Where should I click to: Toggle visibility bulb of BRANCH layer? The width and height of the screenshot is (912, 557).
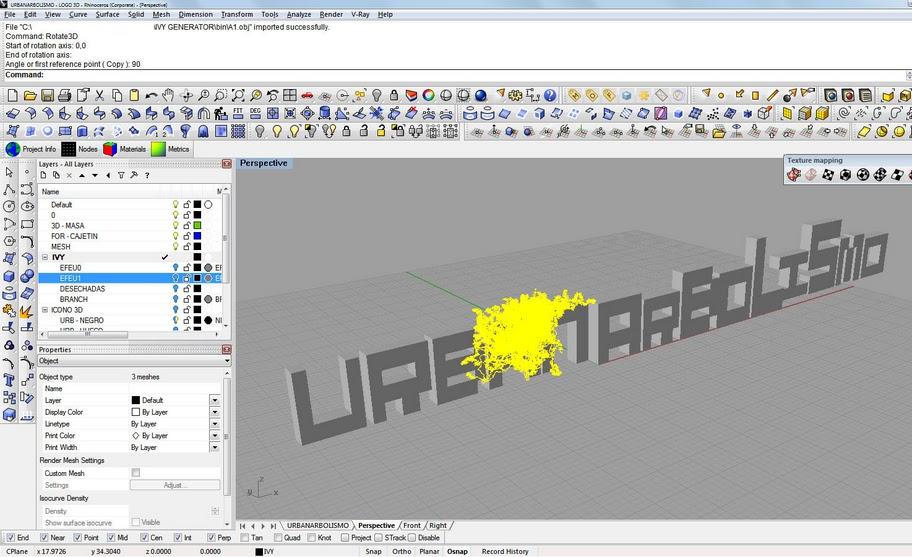coord(175,299)
